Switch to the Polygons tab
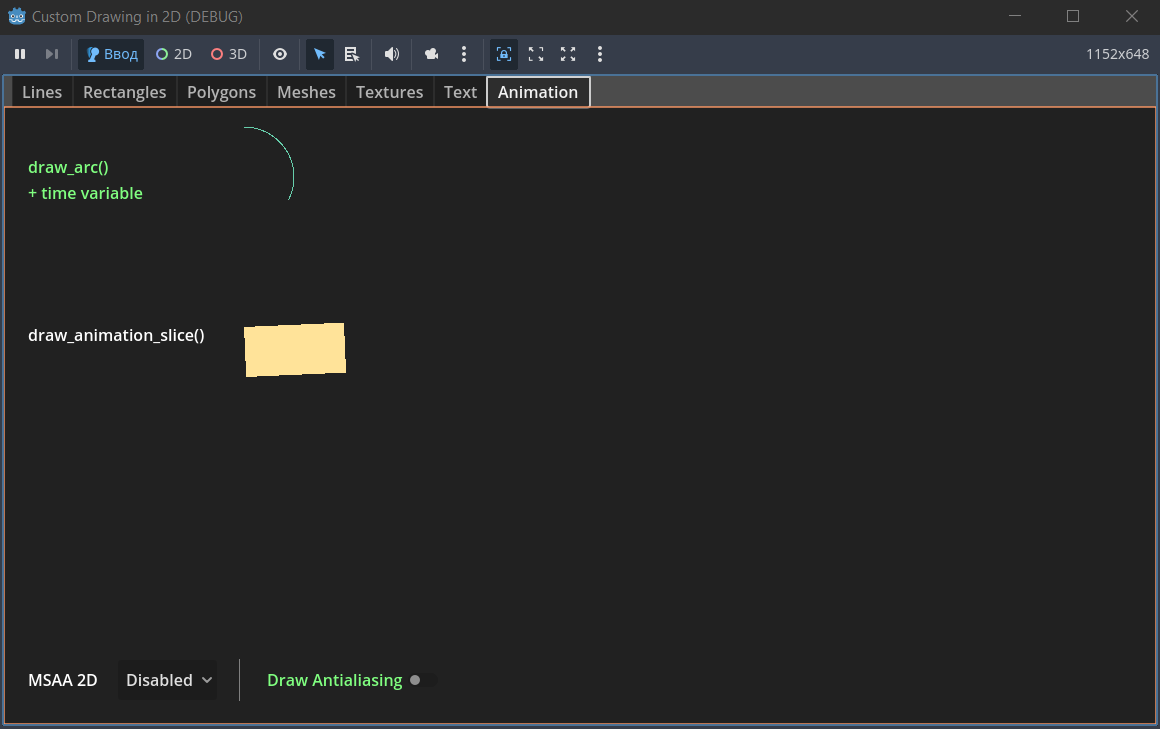Image resolution: width=1160 pixels, height=729 pixels. (x=221, y=93)
